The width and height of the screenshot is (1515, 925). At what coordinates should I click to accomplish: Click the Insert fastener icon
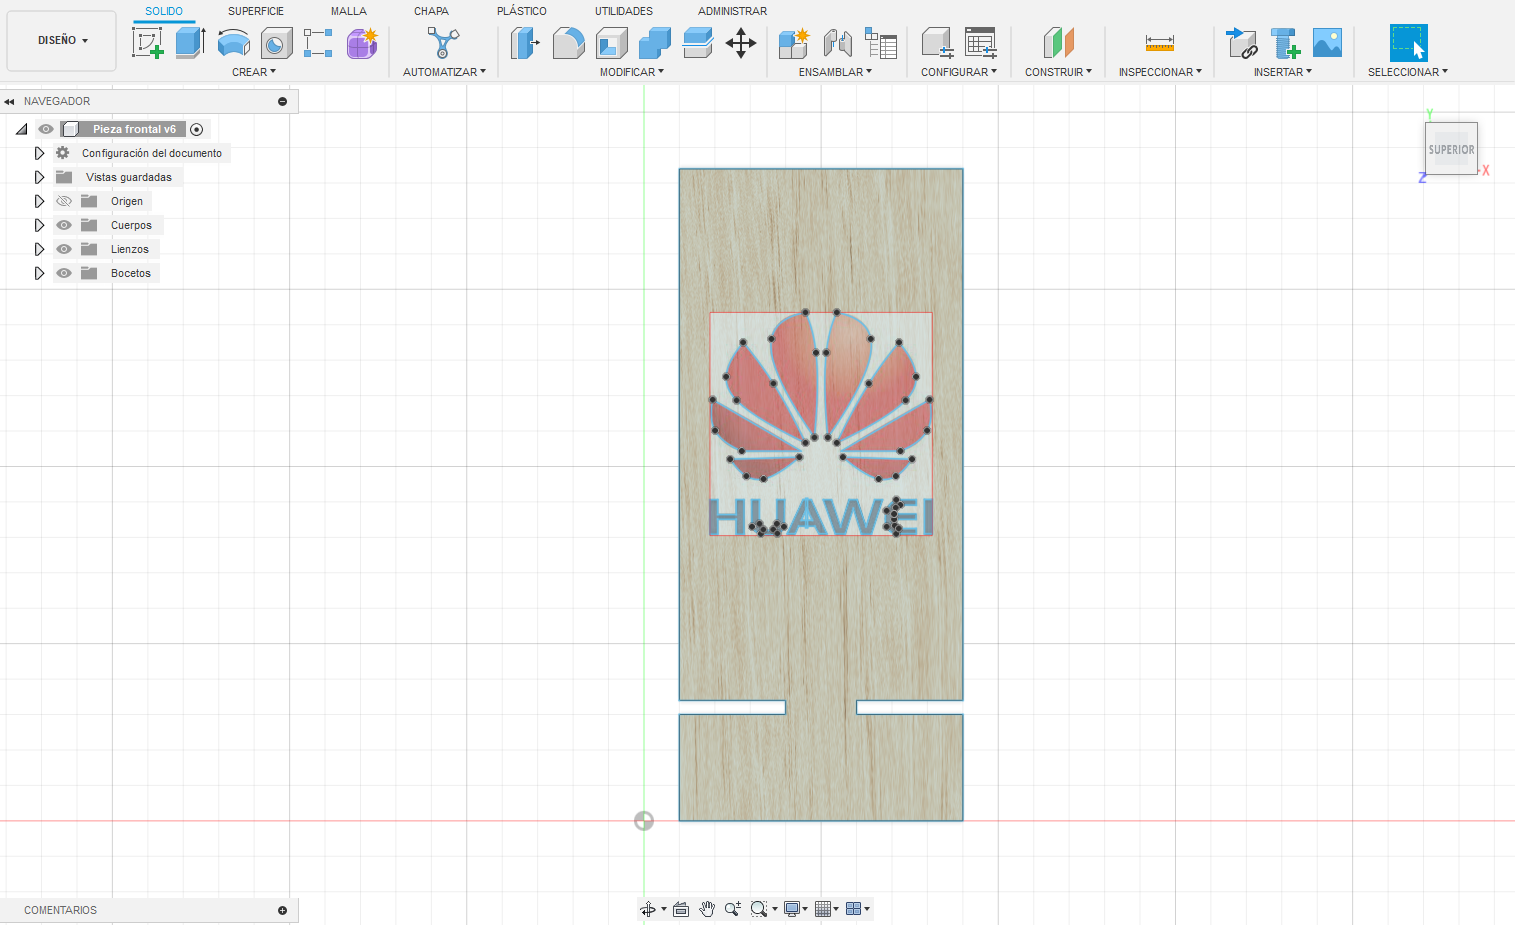tap(1285, 43)
